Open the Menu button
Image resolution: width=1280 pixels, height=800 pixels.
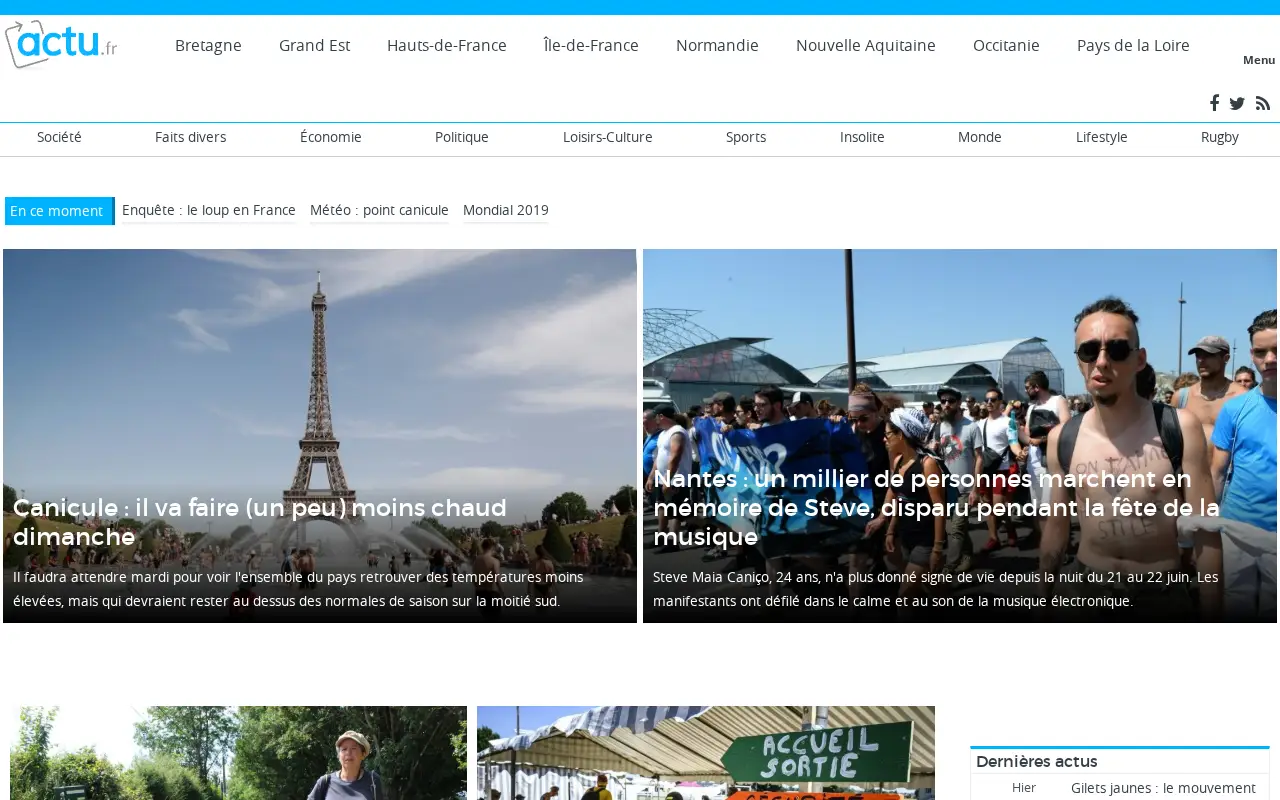pyautogui.click(x=1259, y=60)
